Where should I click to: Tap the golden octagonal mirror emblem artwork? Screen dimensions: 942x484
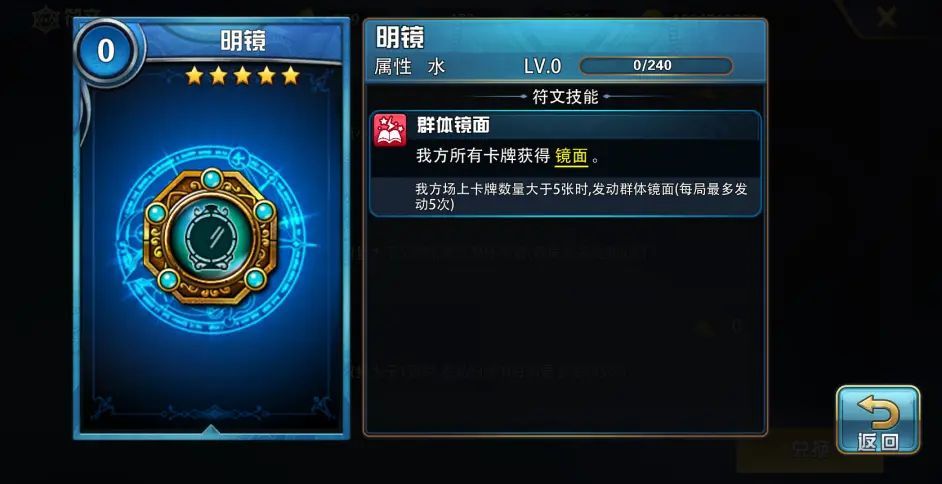click(x=210, y=237)
